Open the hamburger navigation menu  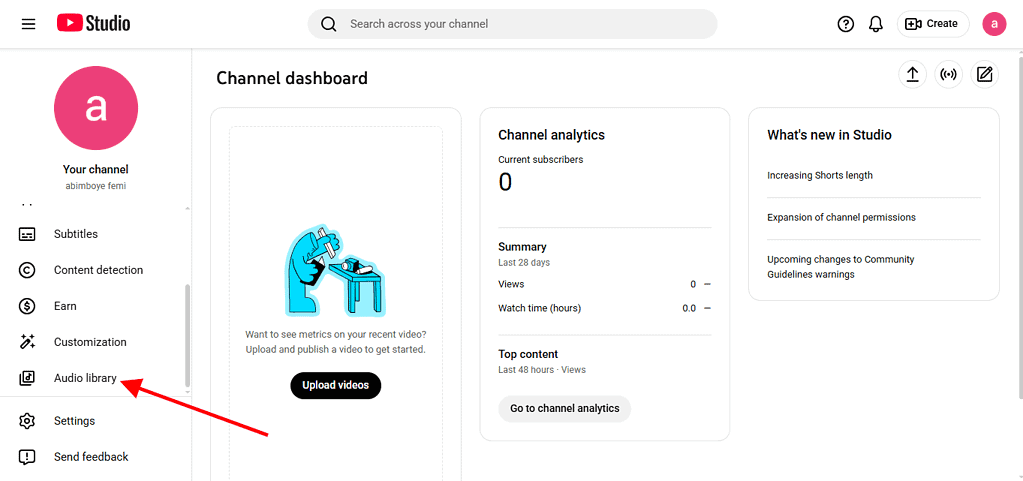tap(28, 24)
